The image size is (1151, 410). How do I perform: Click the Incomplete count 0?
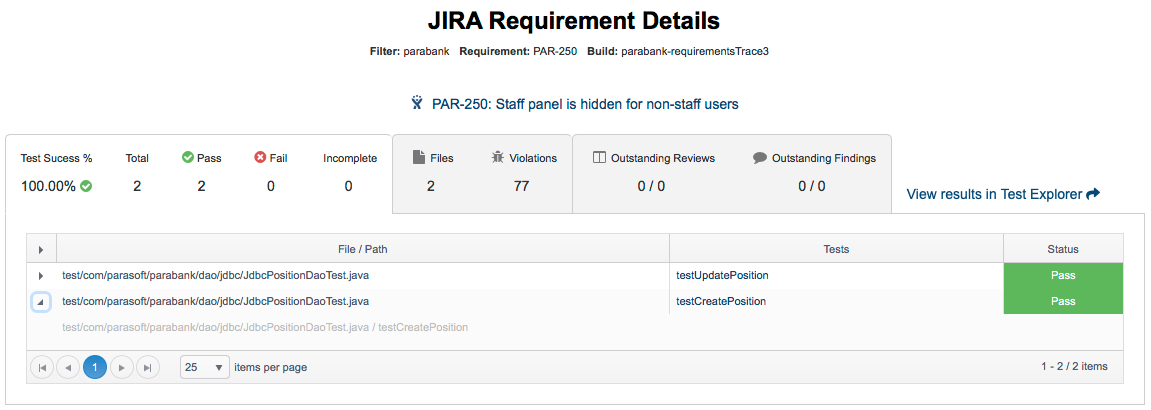tap(349, 186)
